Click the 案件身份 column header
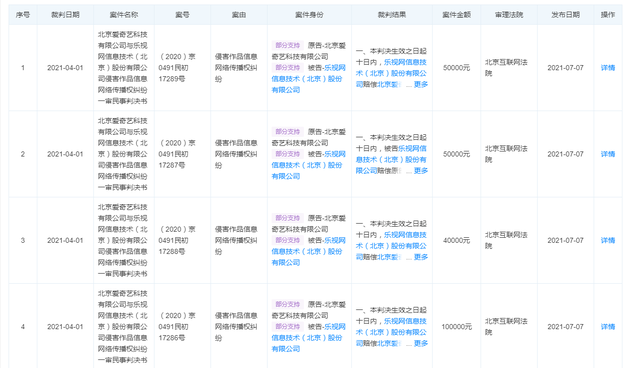 point(309,15)
